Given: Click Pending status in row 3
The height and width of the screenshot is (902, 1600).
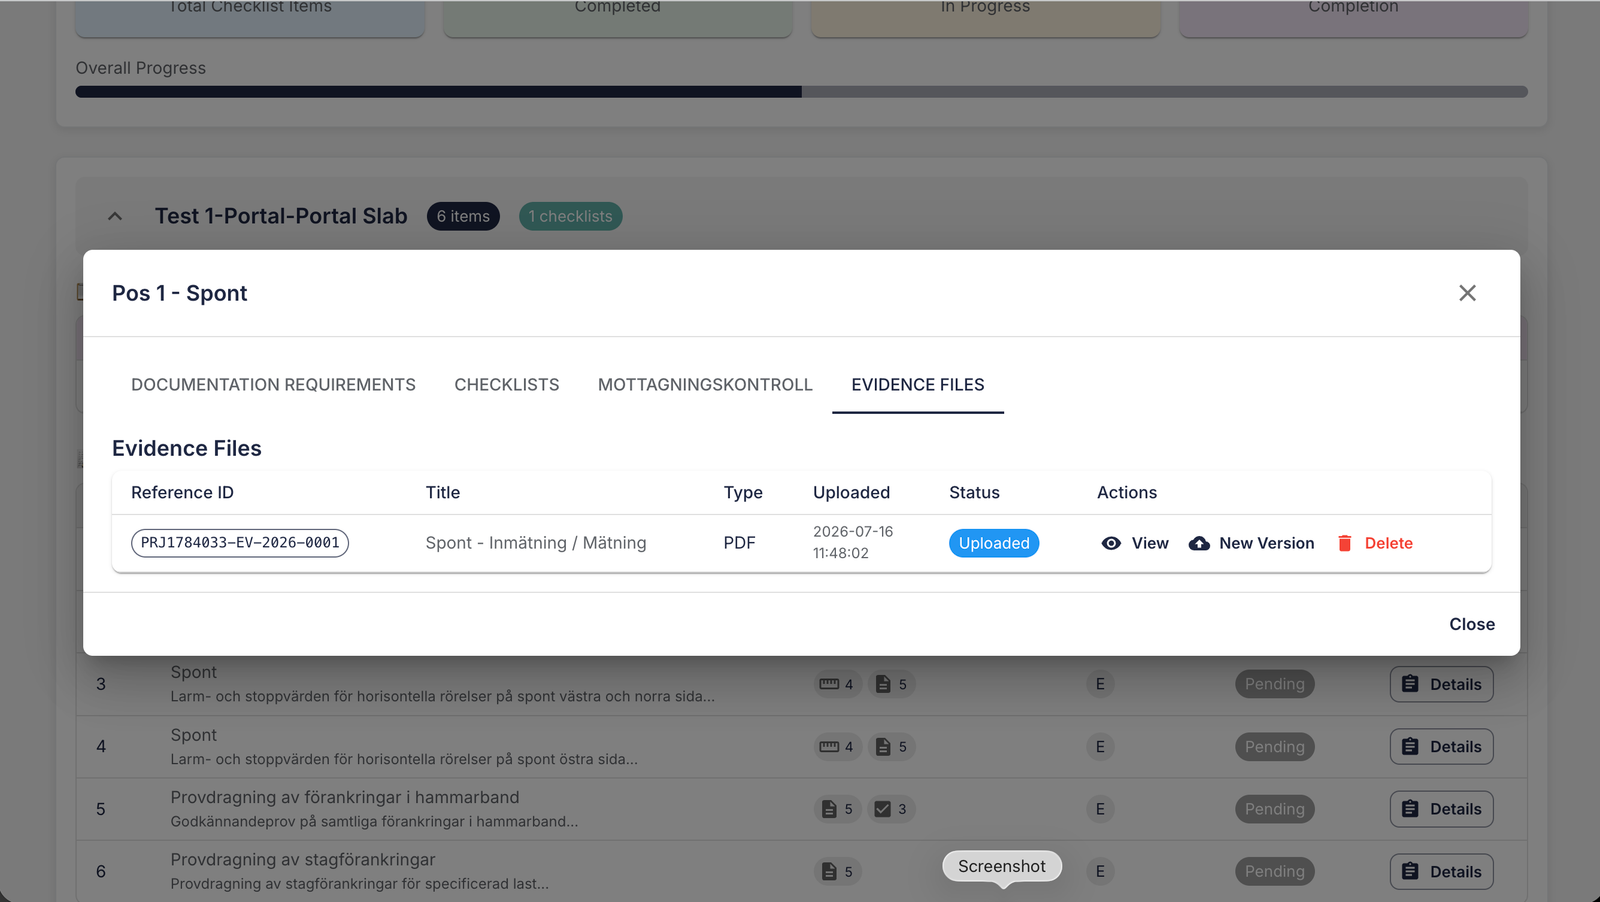Looking at the screenshot, I should coord(1275,684).
